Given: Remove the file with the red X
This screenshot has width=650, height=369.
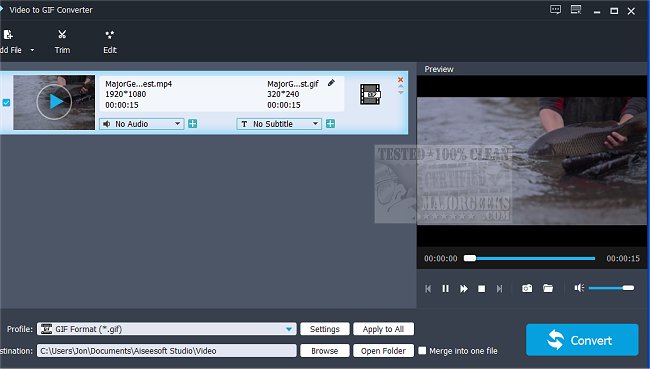Looking at the screenshot, I should pos(400,80).
